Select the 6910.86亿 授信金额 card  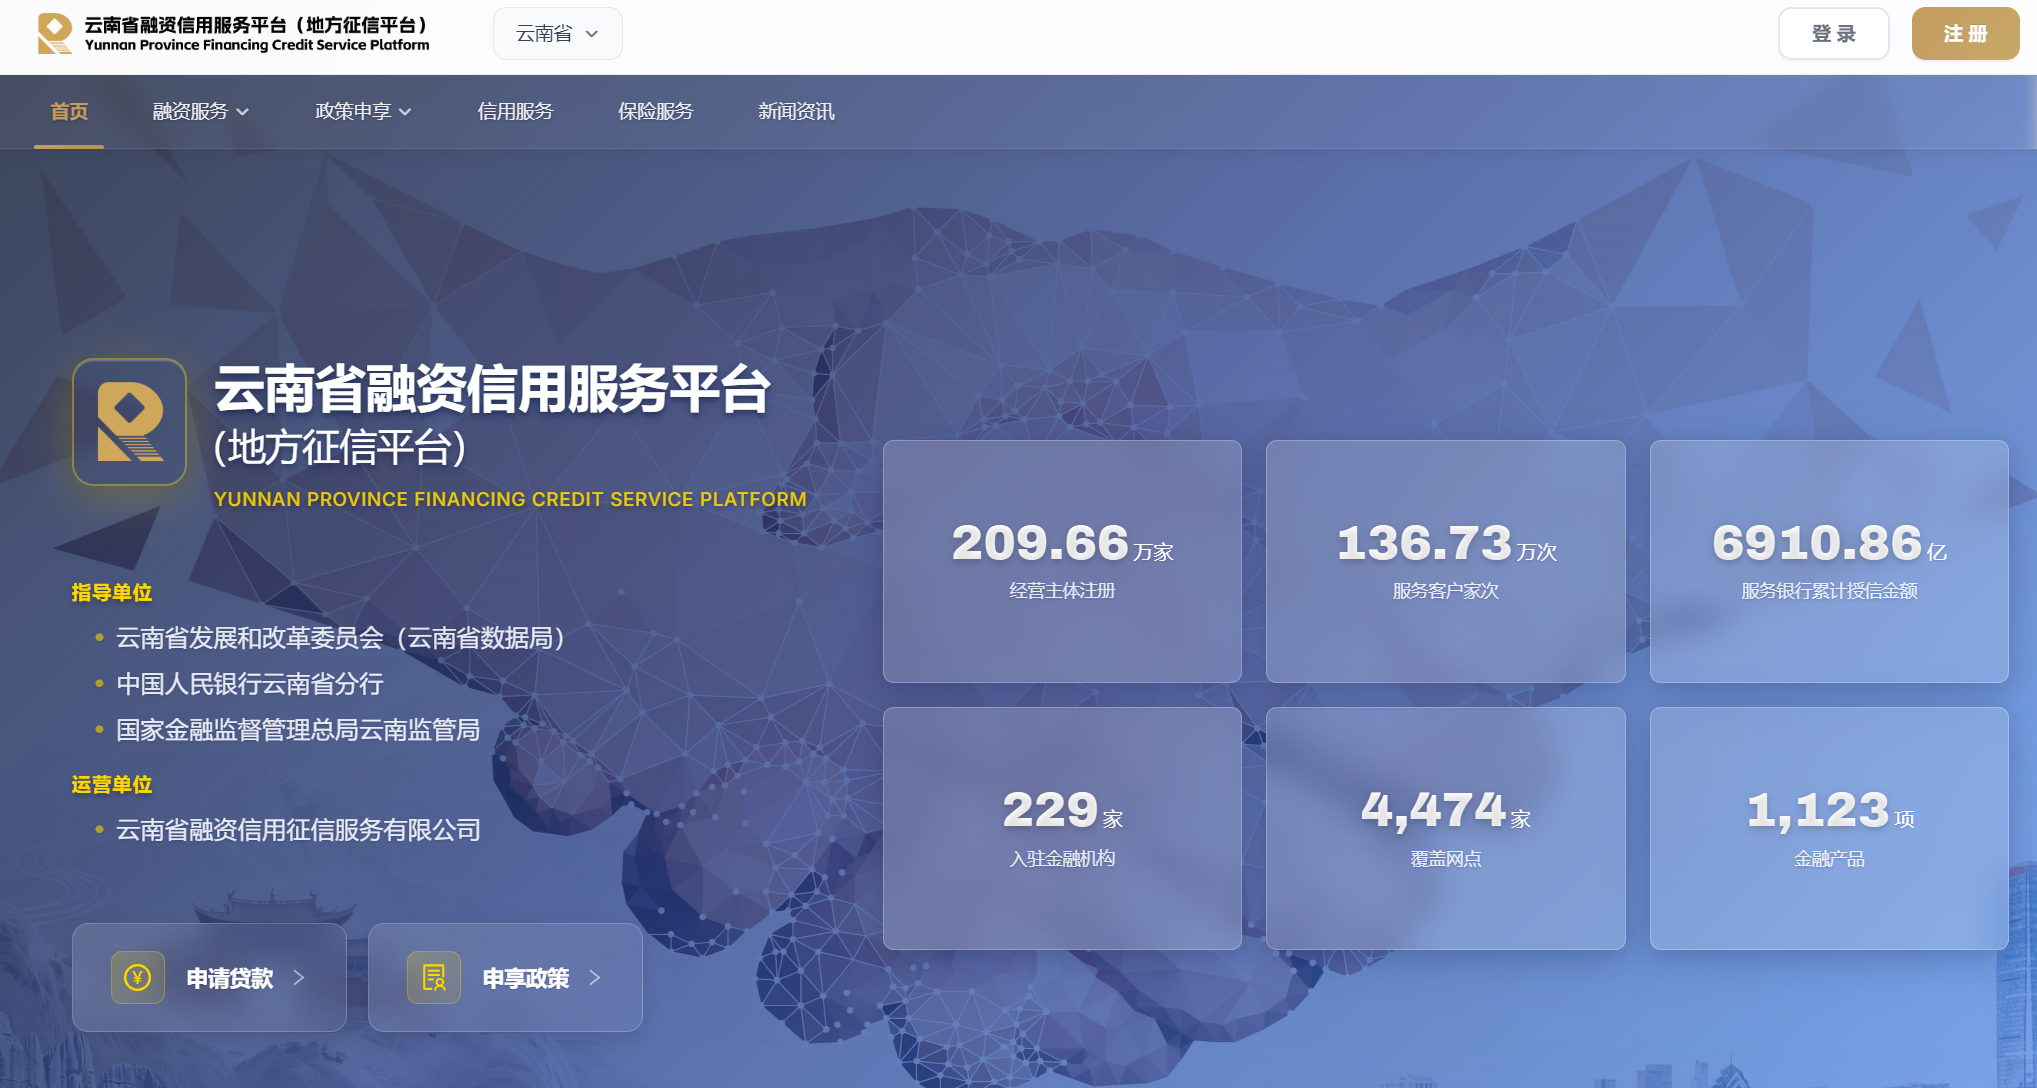pyautogui.click(x=1829, y=562)
